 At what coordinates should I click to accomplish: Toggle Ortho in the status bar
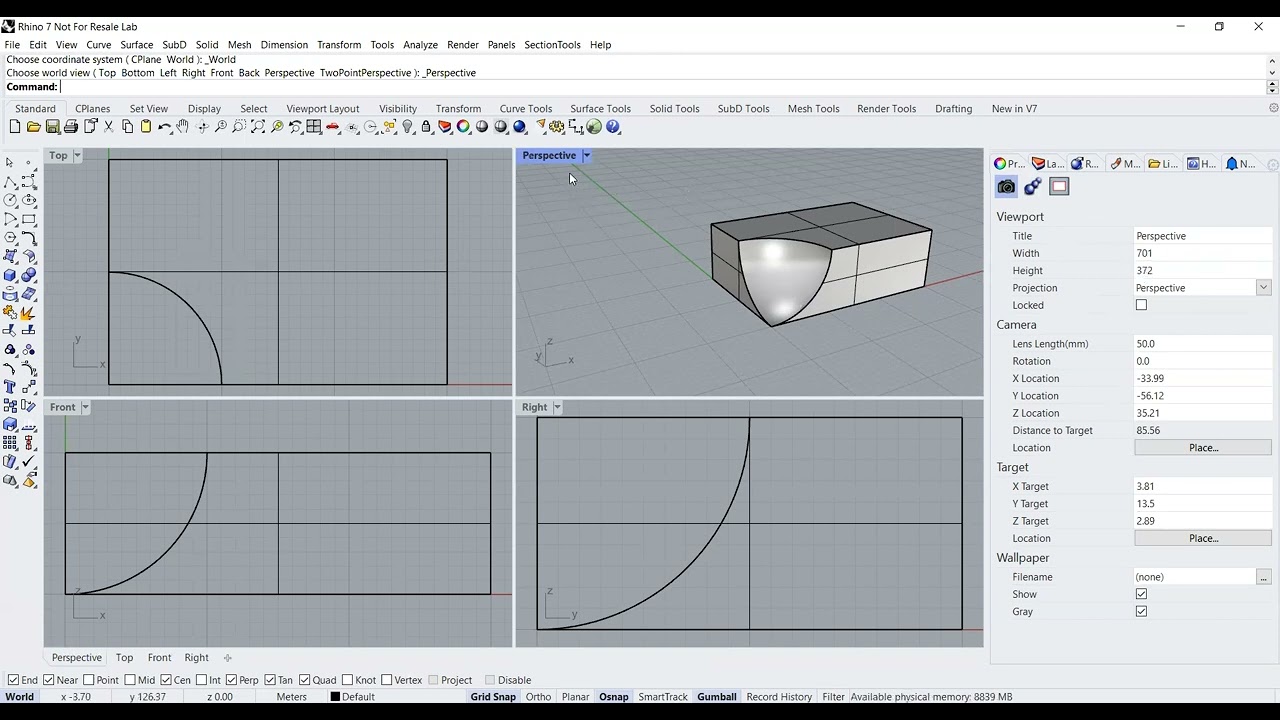pyautogui.click(x=538, y=697)
